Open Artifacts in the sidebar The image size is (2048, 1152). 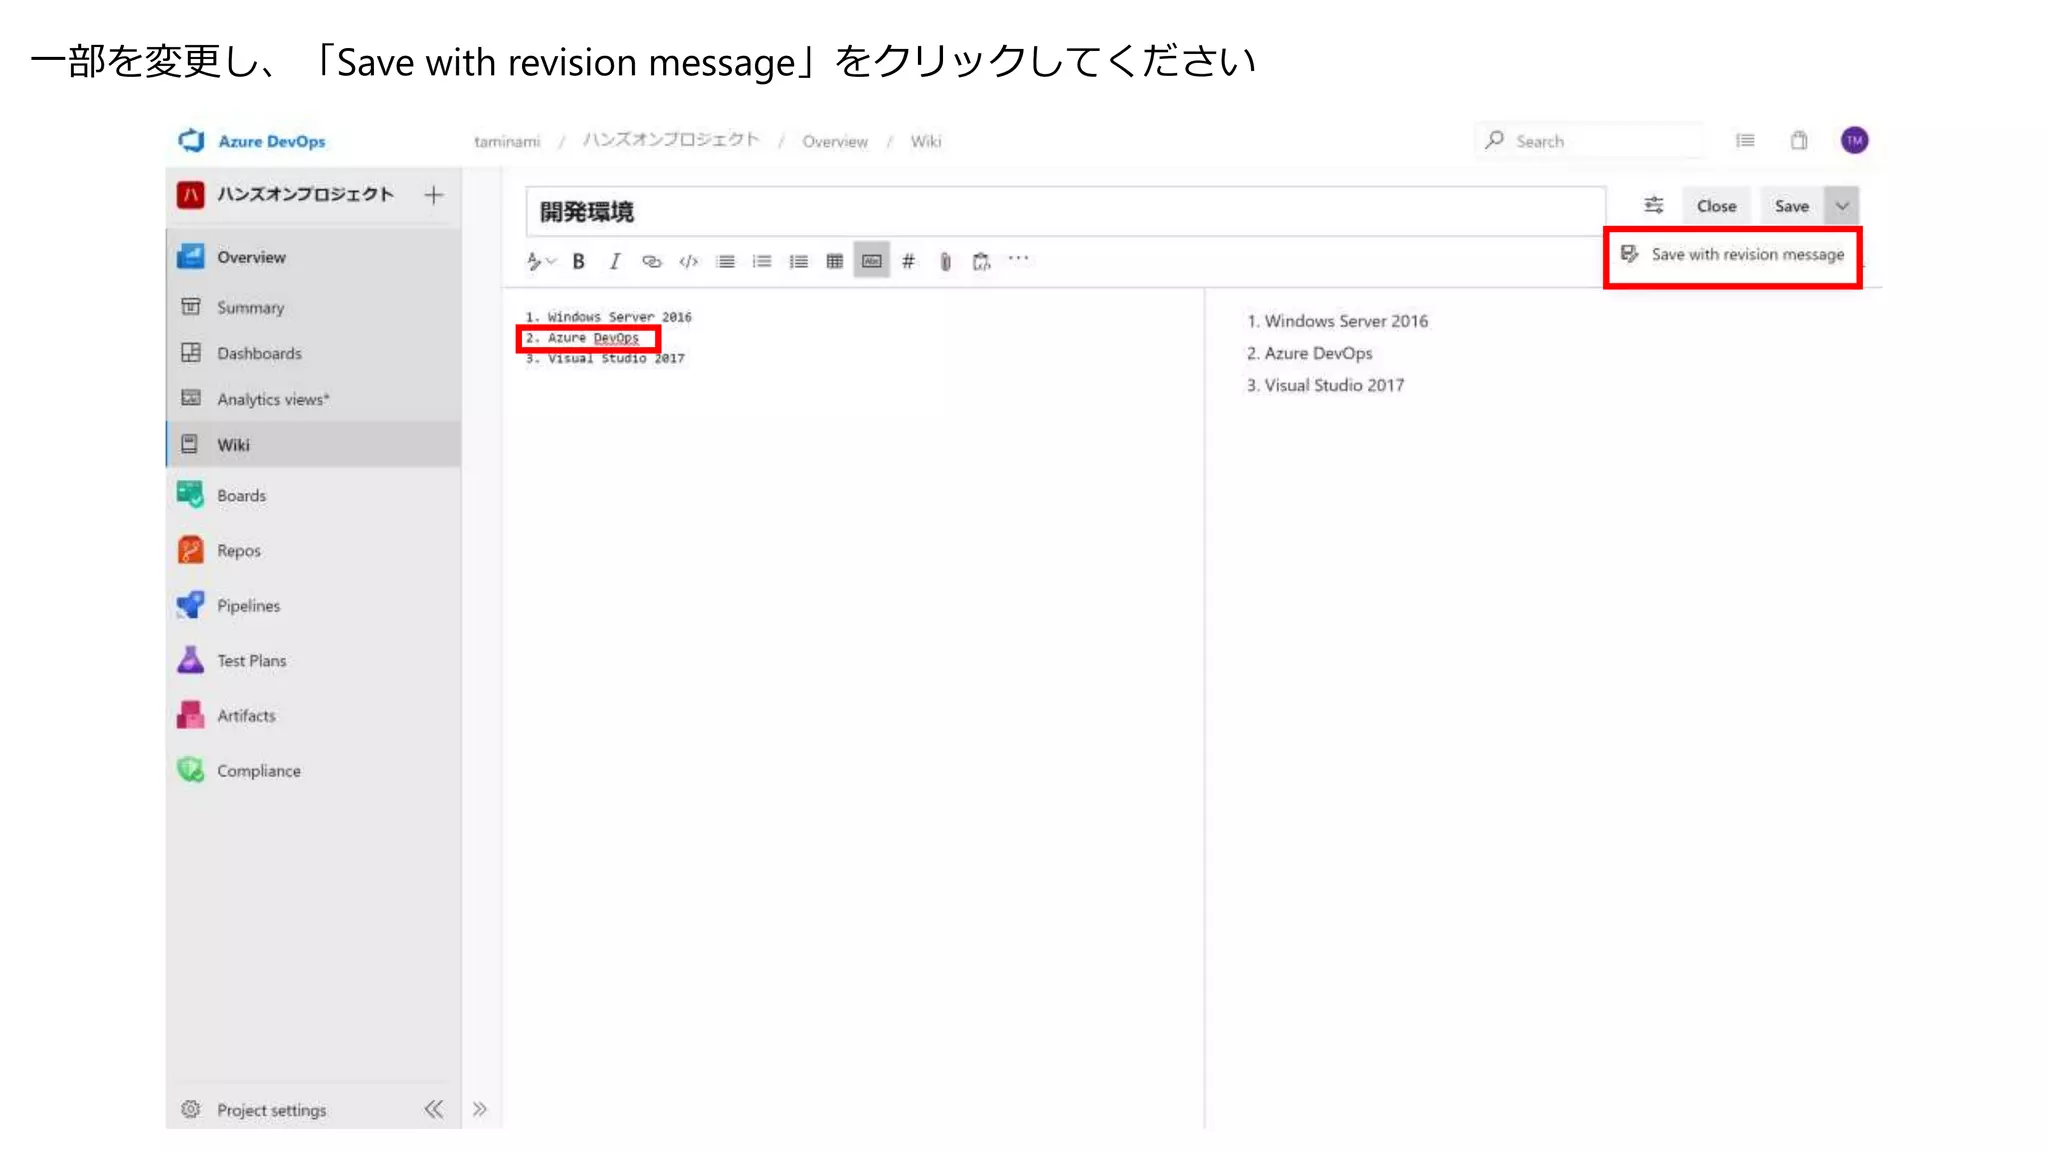pos(313,715)
